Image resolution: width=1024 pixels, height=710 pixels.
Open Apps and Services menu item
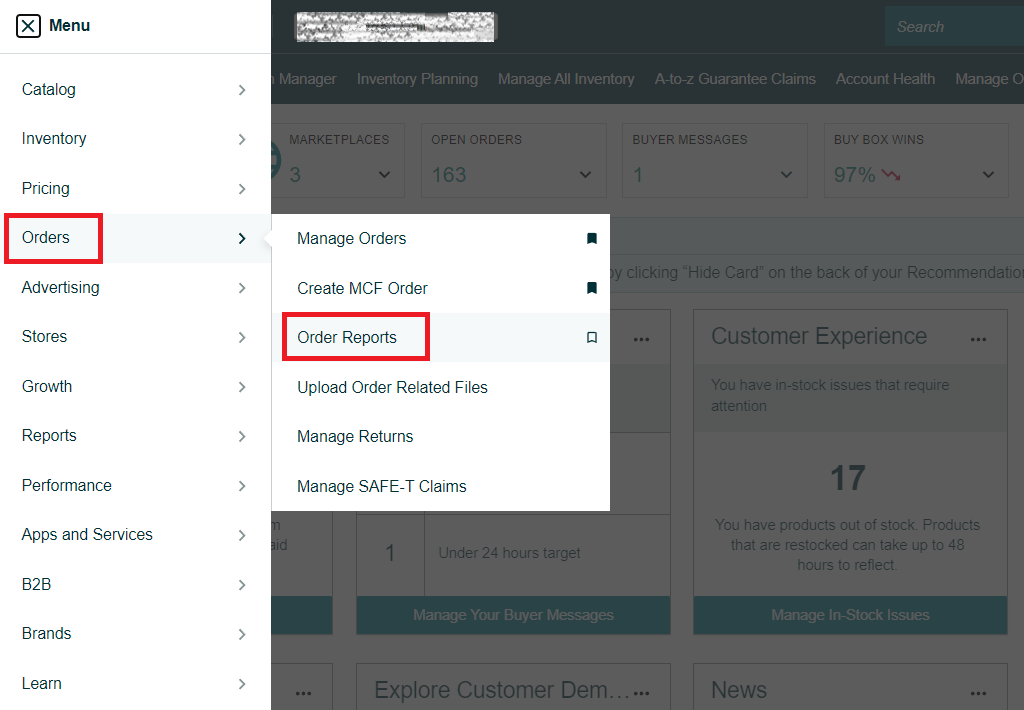[87, 534]
